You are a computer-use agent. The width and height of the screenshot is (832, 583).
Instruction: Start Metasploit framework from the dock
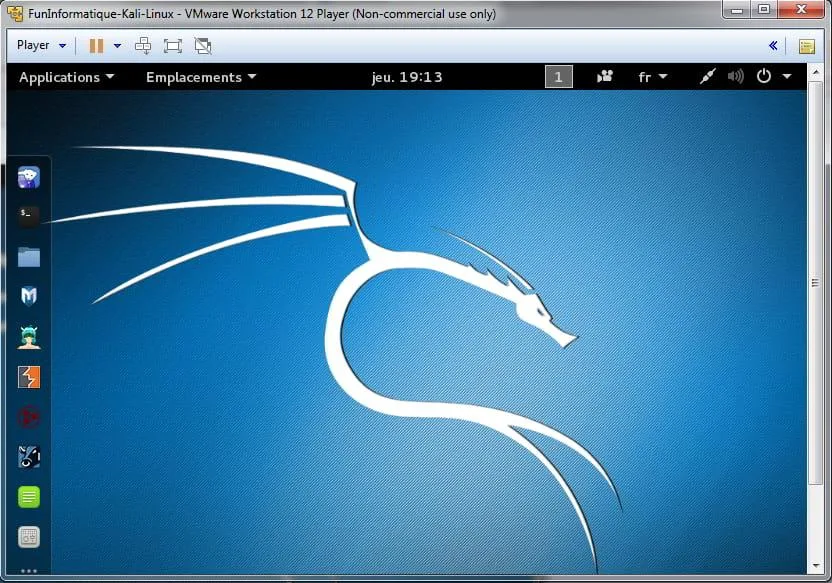[x=29, y=297]
